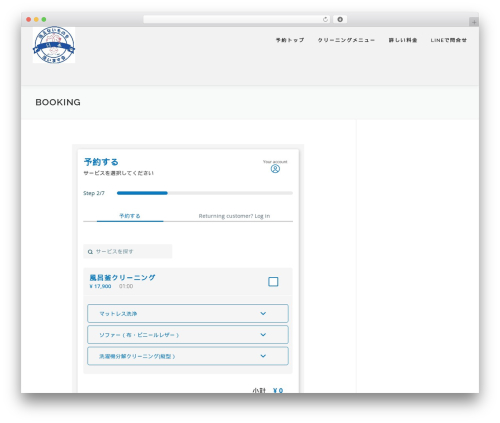Click the Step 2/7 progress bar
Viewport: 500px width, 423px height.
click(x=205, y=193)
